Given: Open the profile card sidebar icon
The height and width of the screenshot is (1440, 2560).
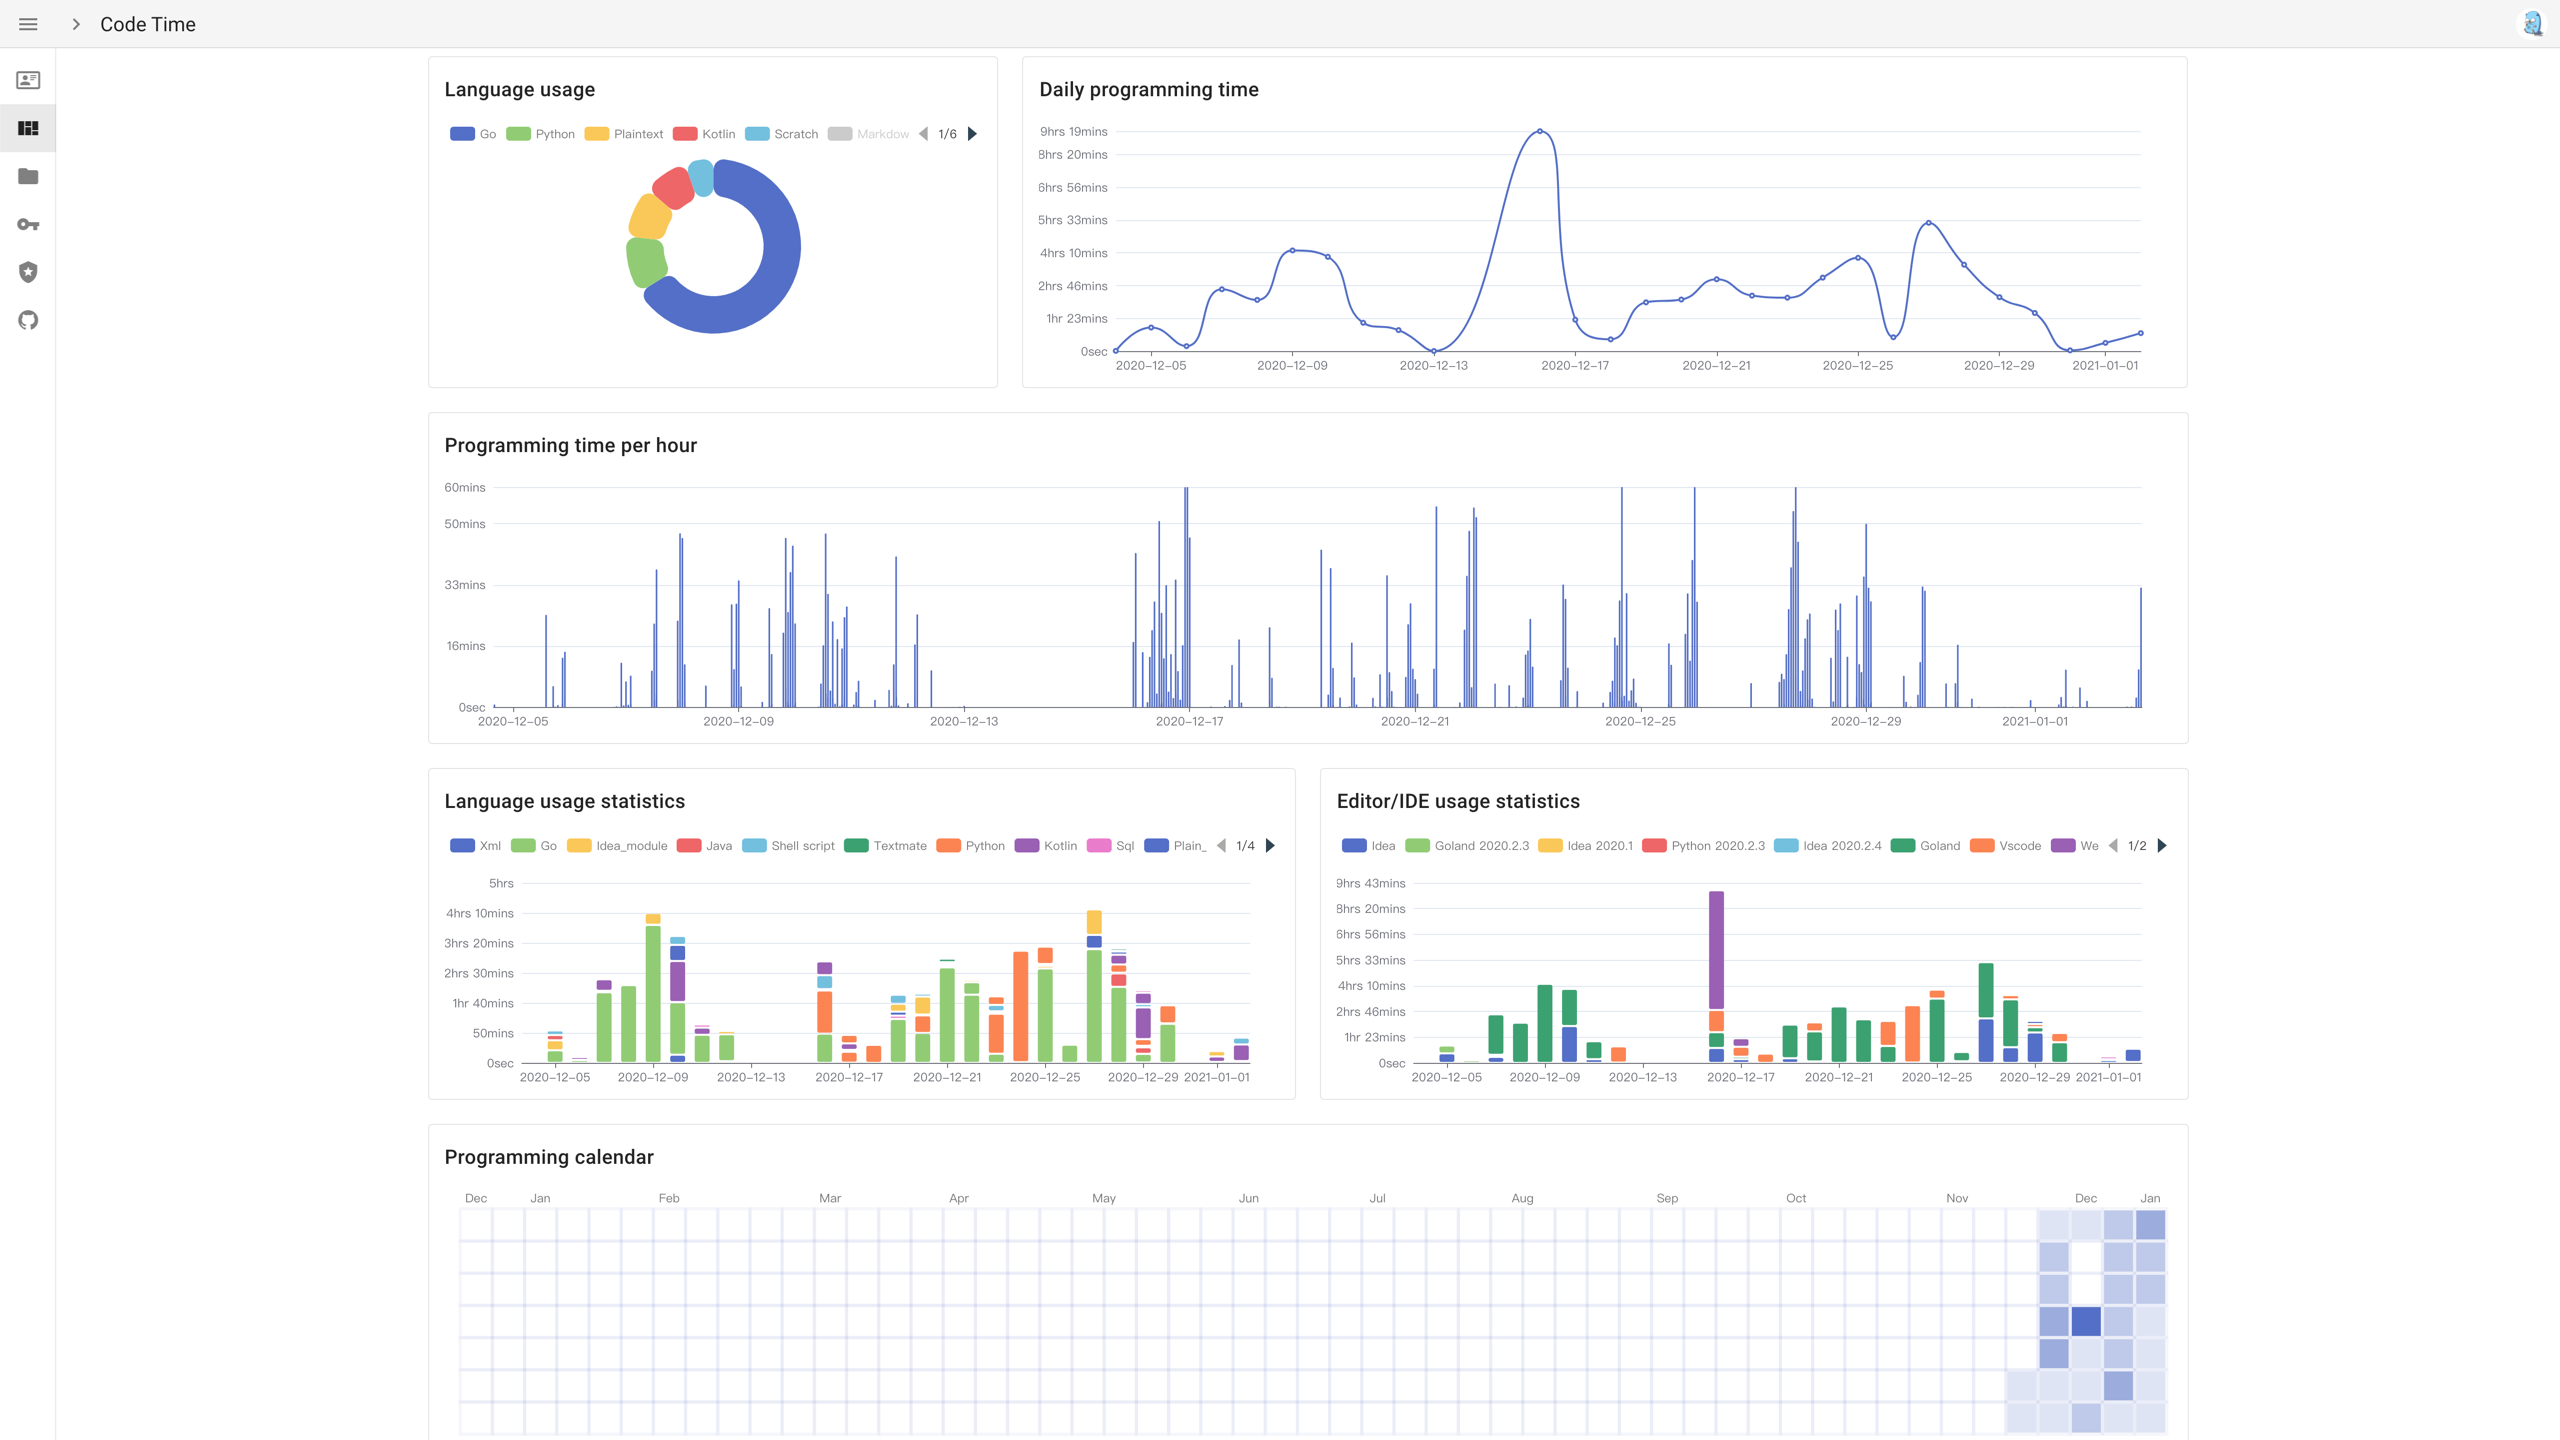Looking at the screenshot, I should tap(28, 80).
